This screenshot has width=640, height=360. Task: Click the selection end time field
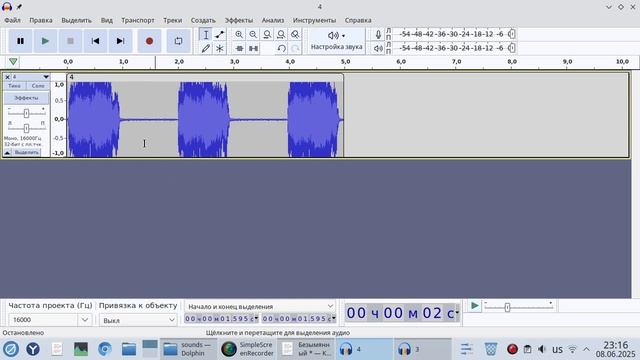[298, 318]
